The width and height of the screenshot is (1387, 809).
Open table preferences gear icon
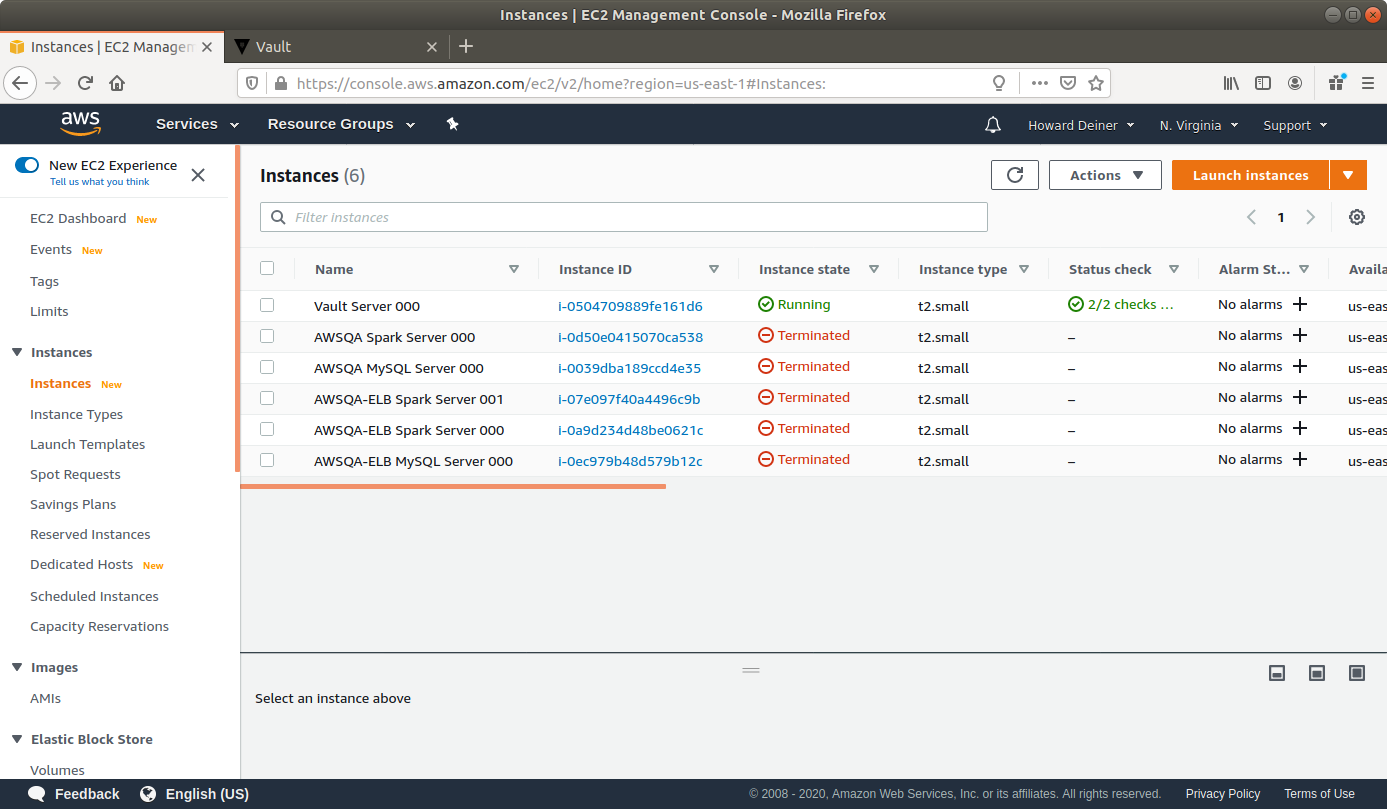[1357, 217]
